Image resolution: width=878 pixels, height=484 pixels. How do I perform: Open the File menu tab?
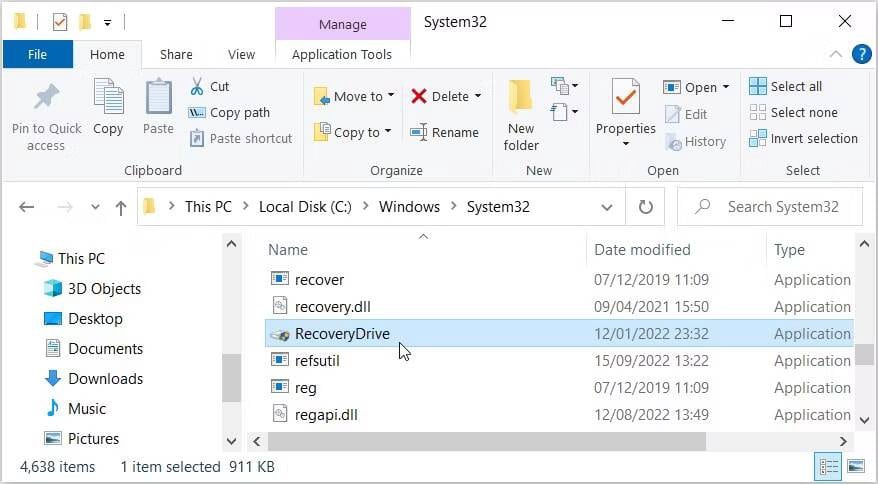tap(38, 54)
